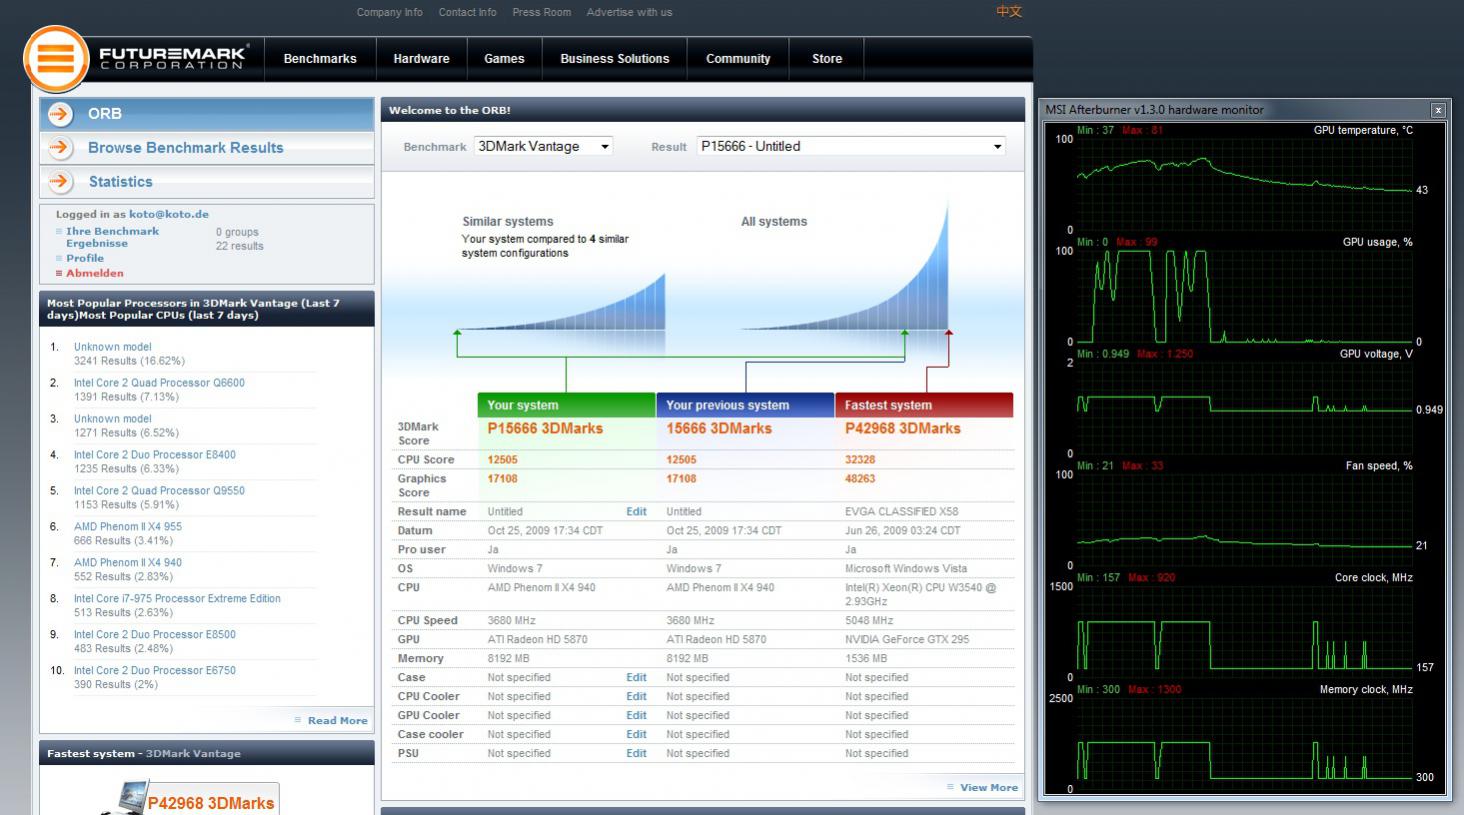Screen dimensions: 1464x815
Task: Click Abmelden to log out
Action: [95, 273]
